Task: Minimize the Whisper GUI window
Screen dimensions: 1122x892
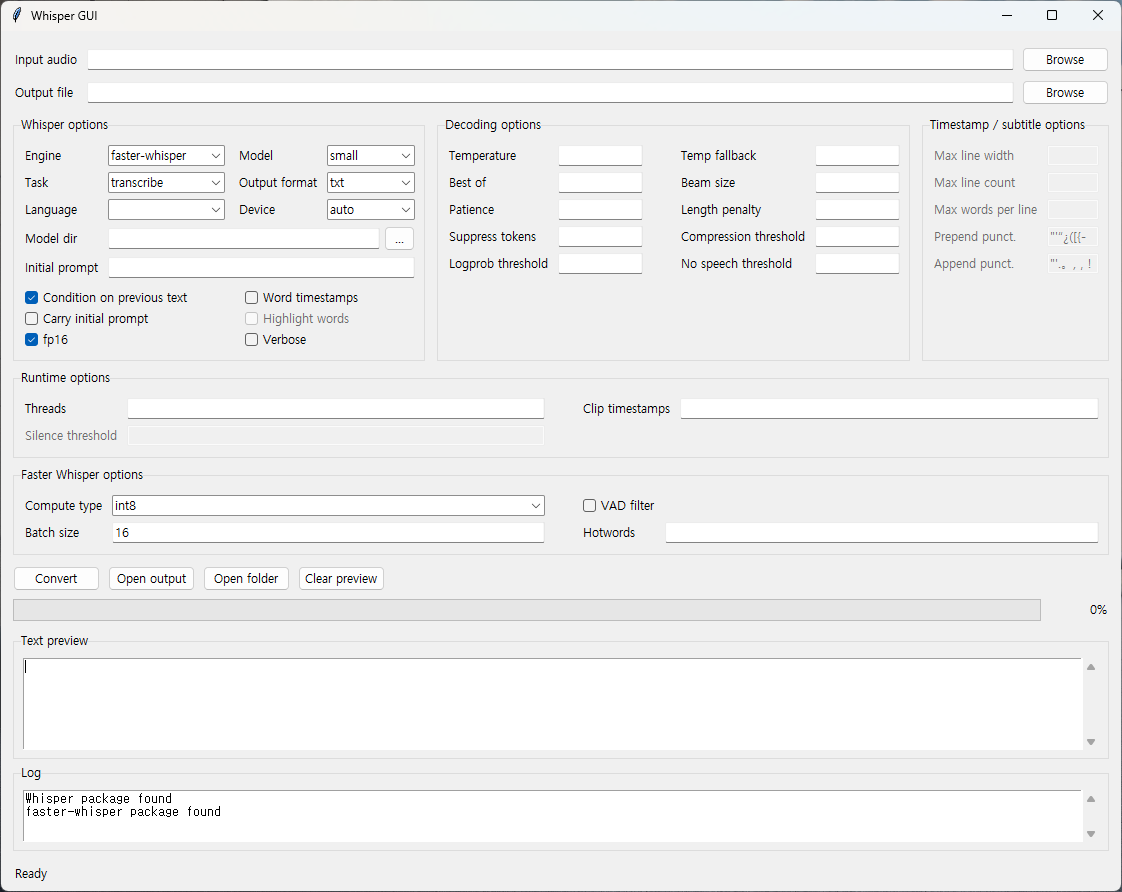Action: pos(1007,15)
